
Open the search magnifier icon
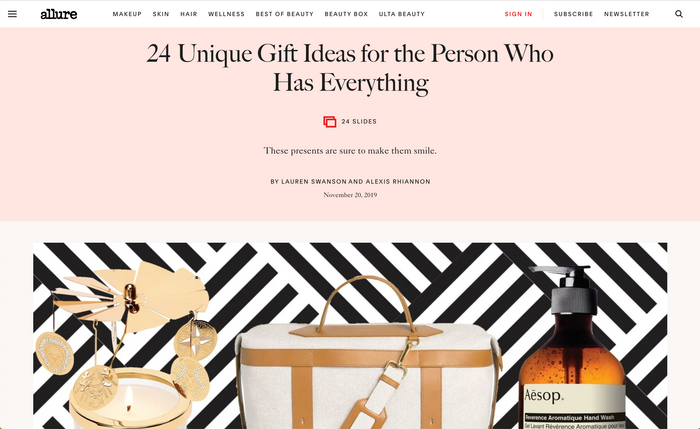679,14
